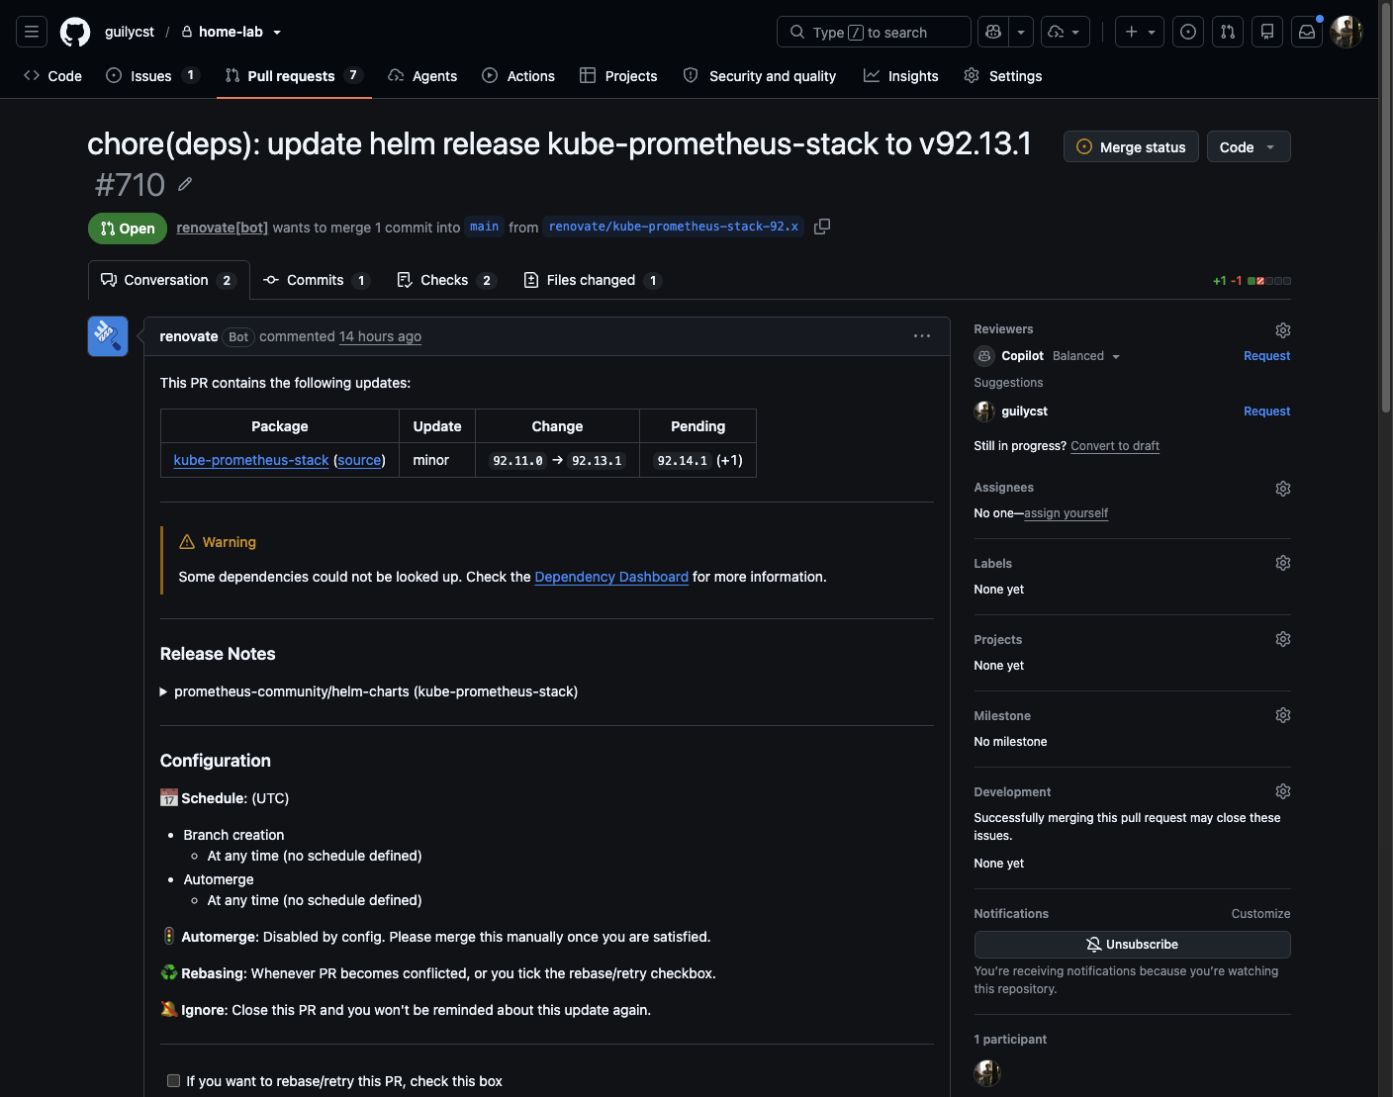Open the Issues repository tab
1393x1097 pixels.
click(152, 76)
